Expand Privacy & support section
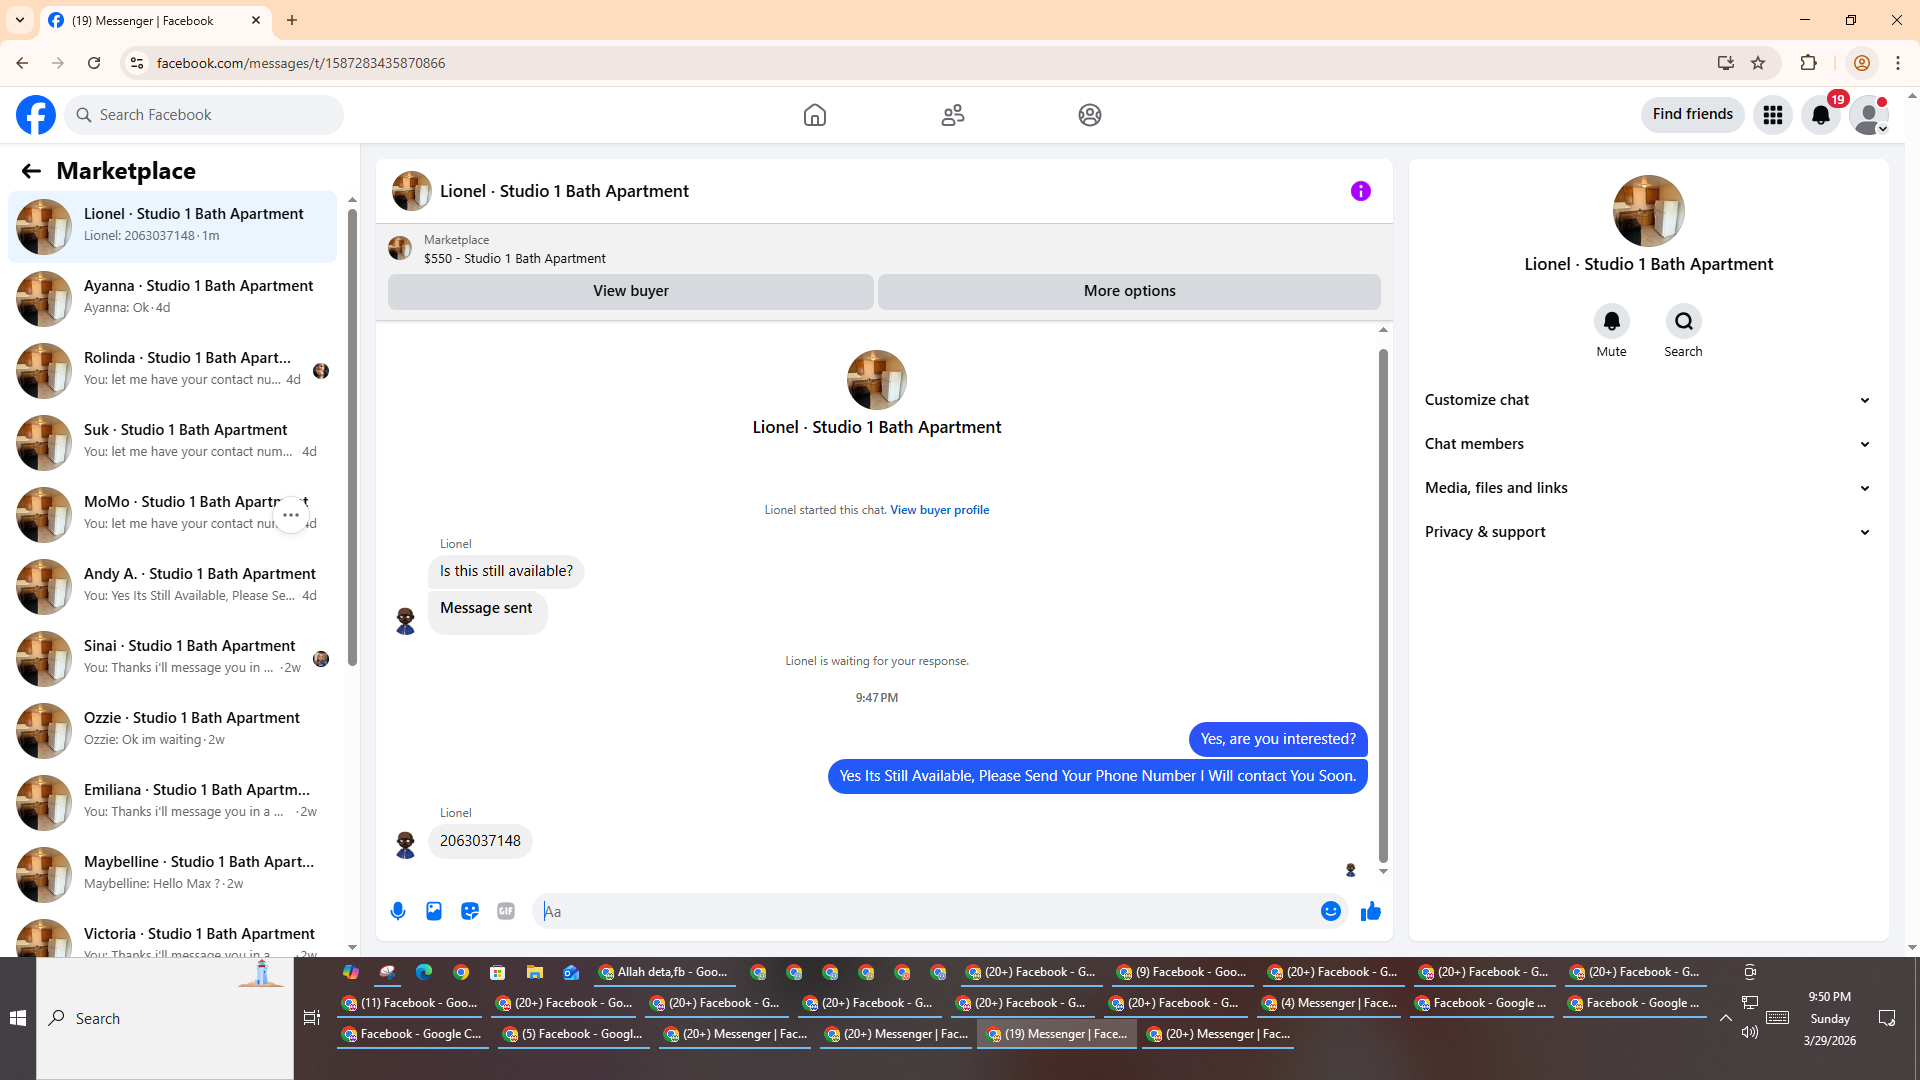The height and width of the screenshot is (1080, 1920). pyautogui.click(x=1648, y=532)
